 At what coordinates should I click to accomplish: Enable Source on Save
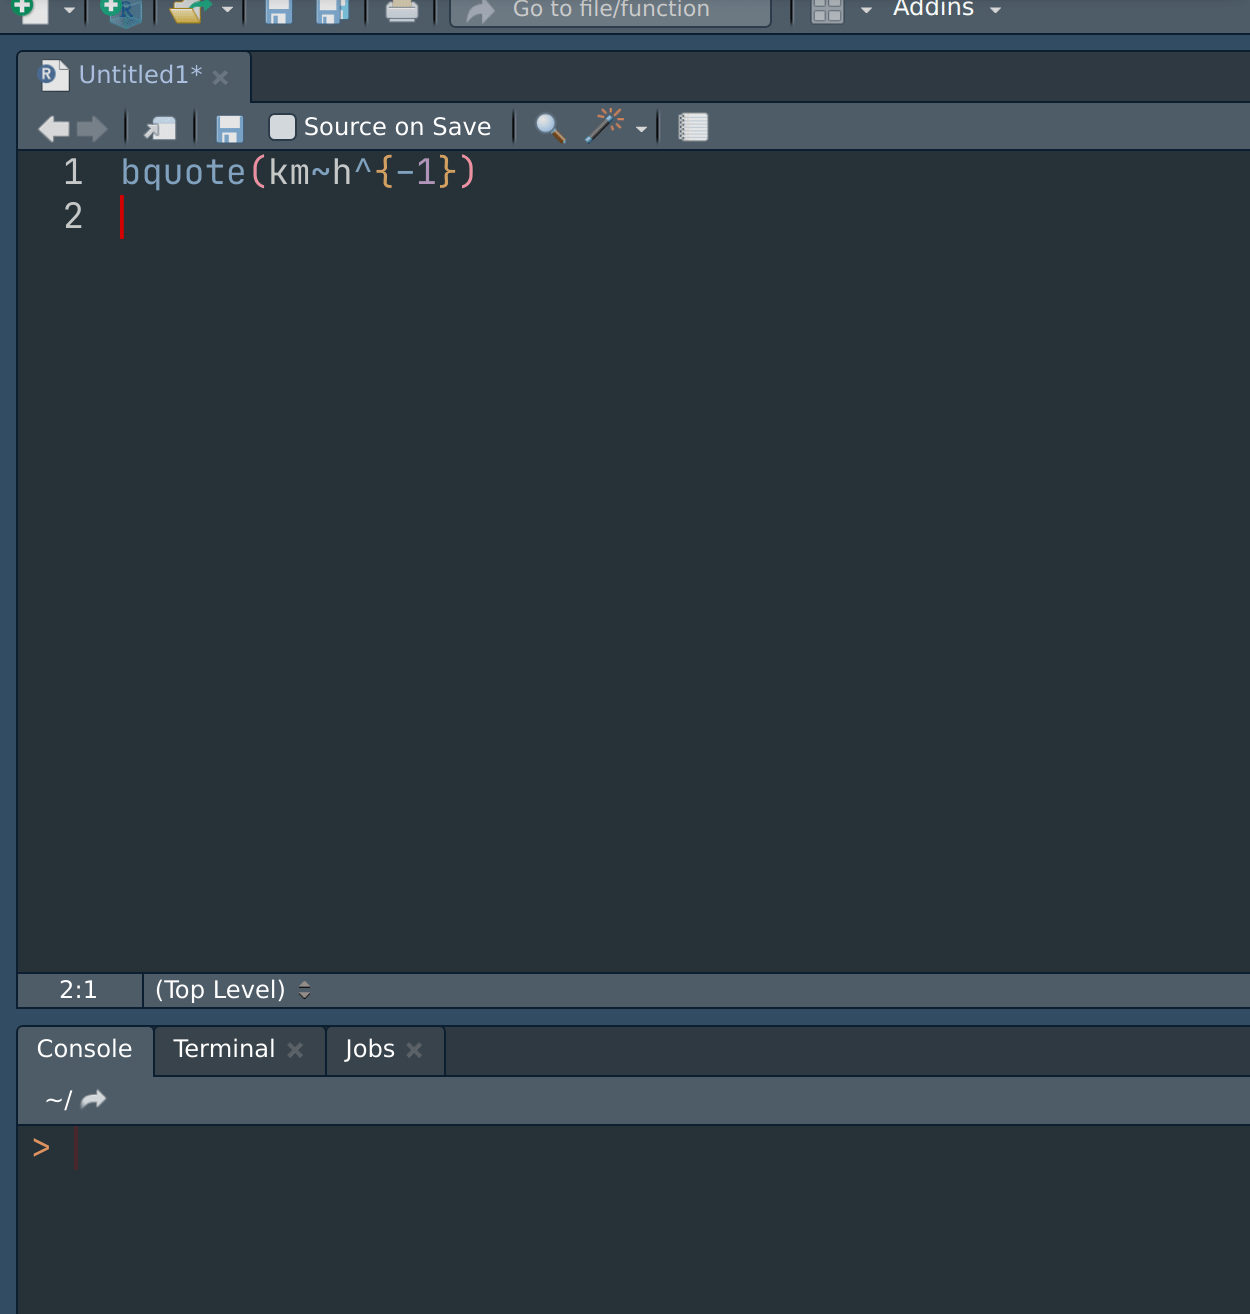tap(282, 126)
